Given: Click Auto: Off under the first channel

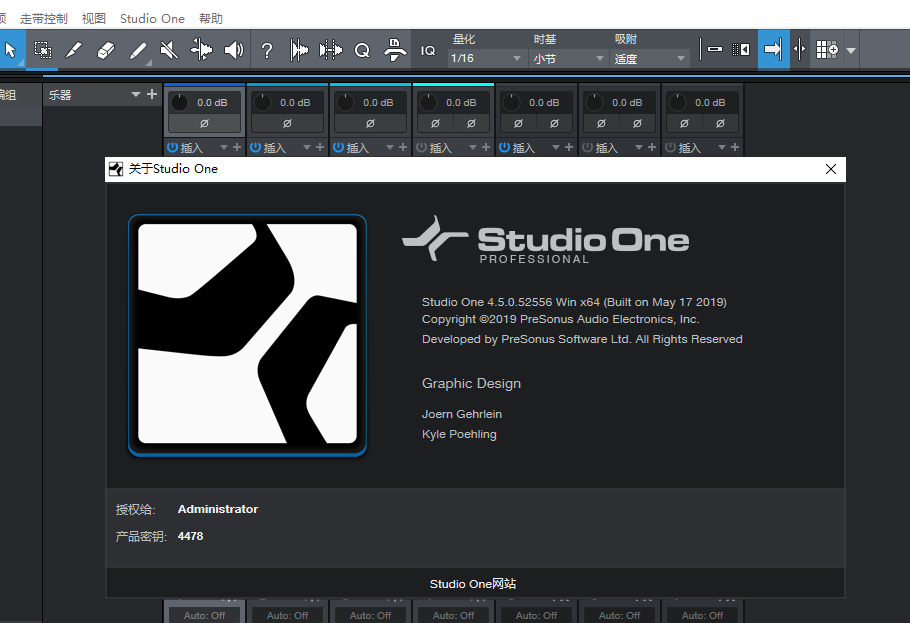Looking at the screenshot, I should tap(204, 615).
